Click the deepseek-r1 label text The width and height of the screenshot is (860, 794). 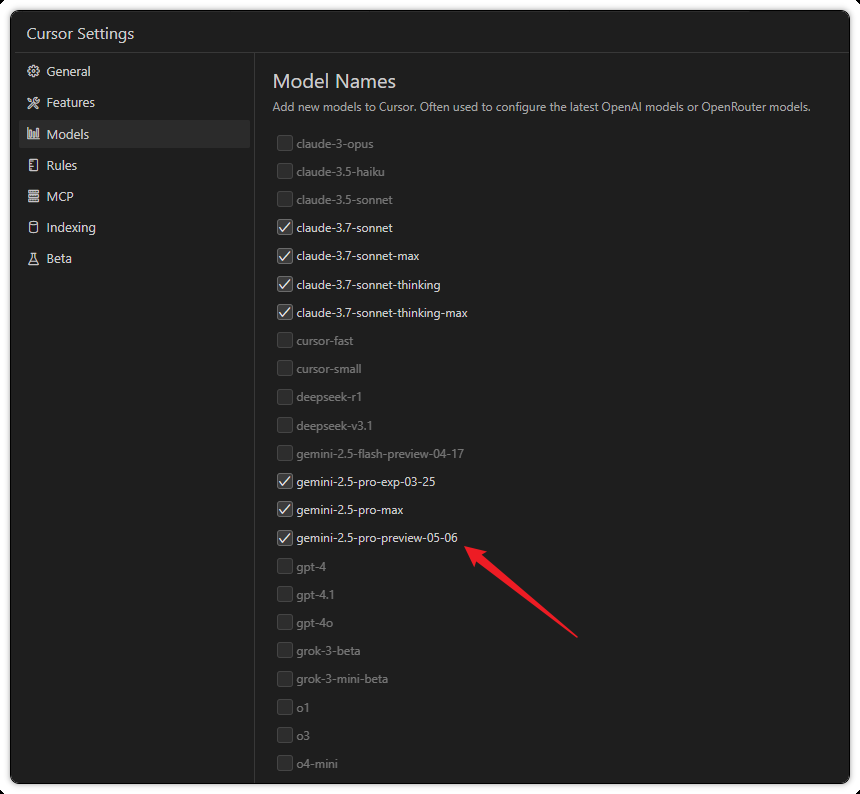tap(329, 397)
